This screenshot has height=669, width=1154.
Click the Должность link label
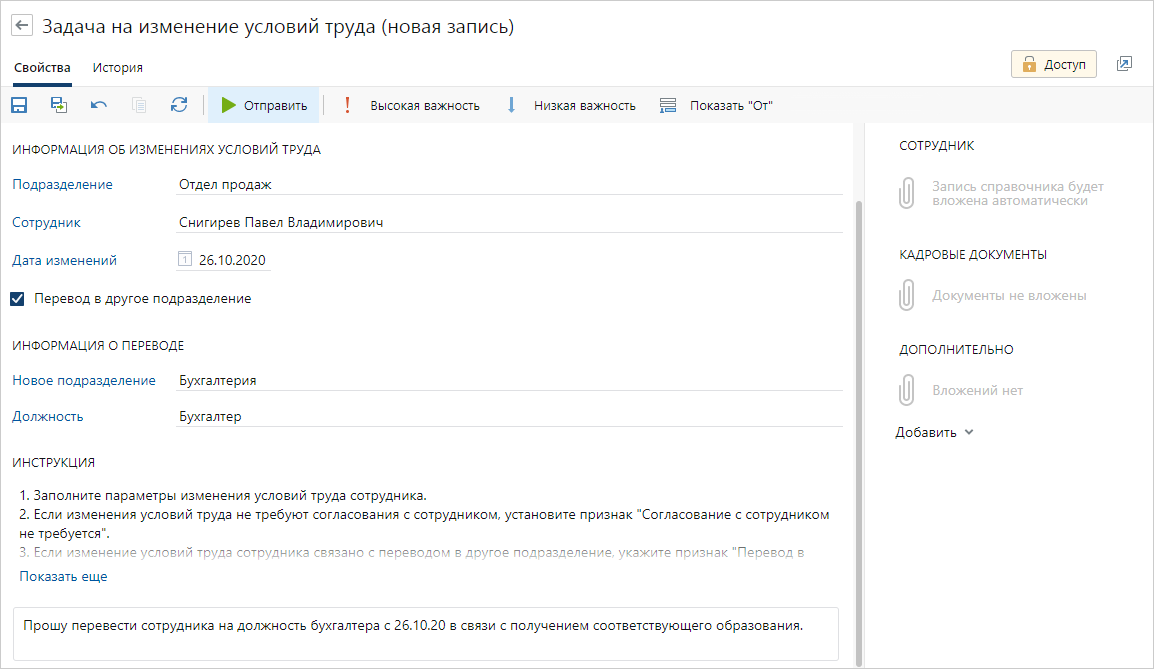(x=48, y=417)
